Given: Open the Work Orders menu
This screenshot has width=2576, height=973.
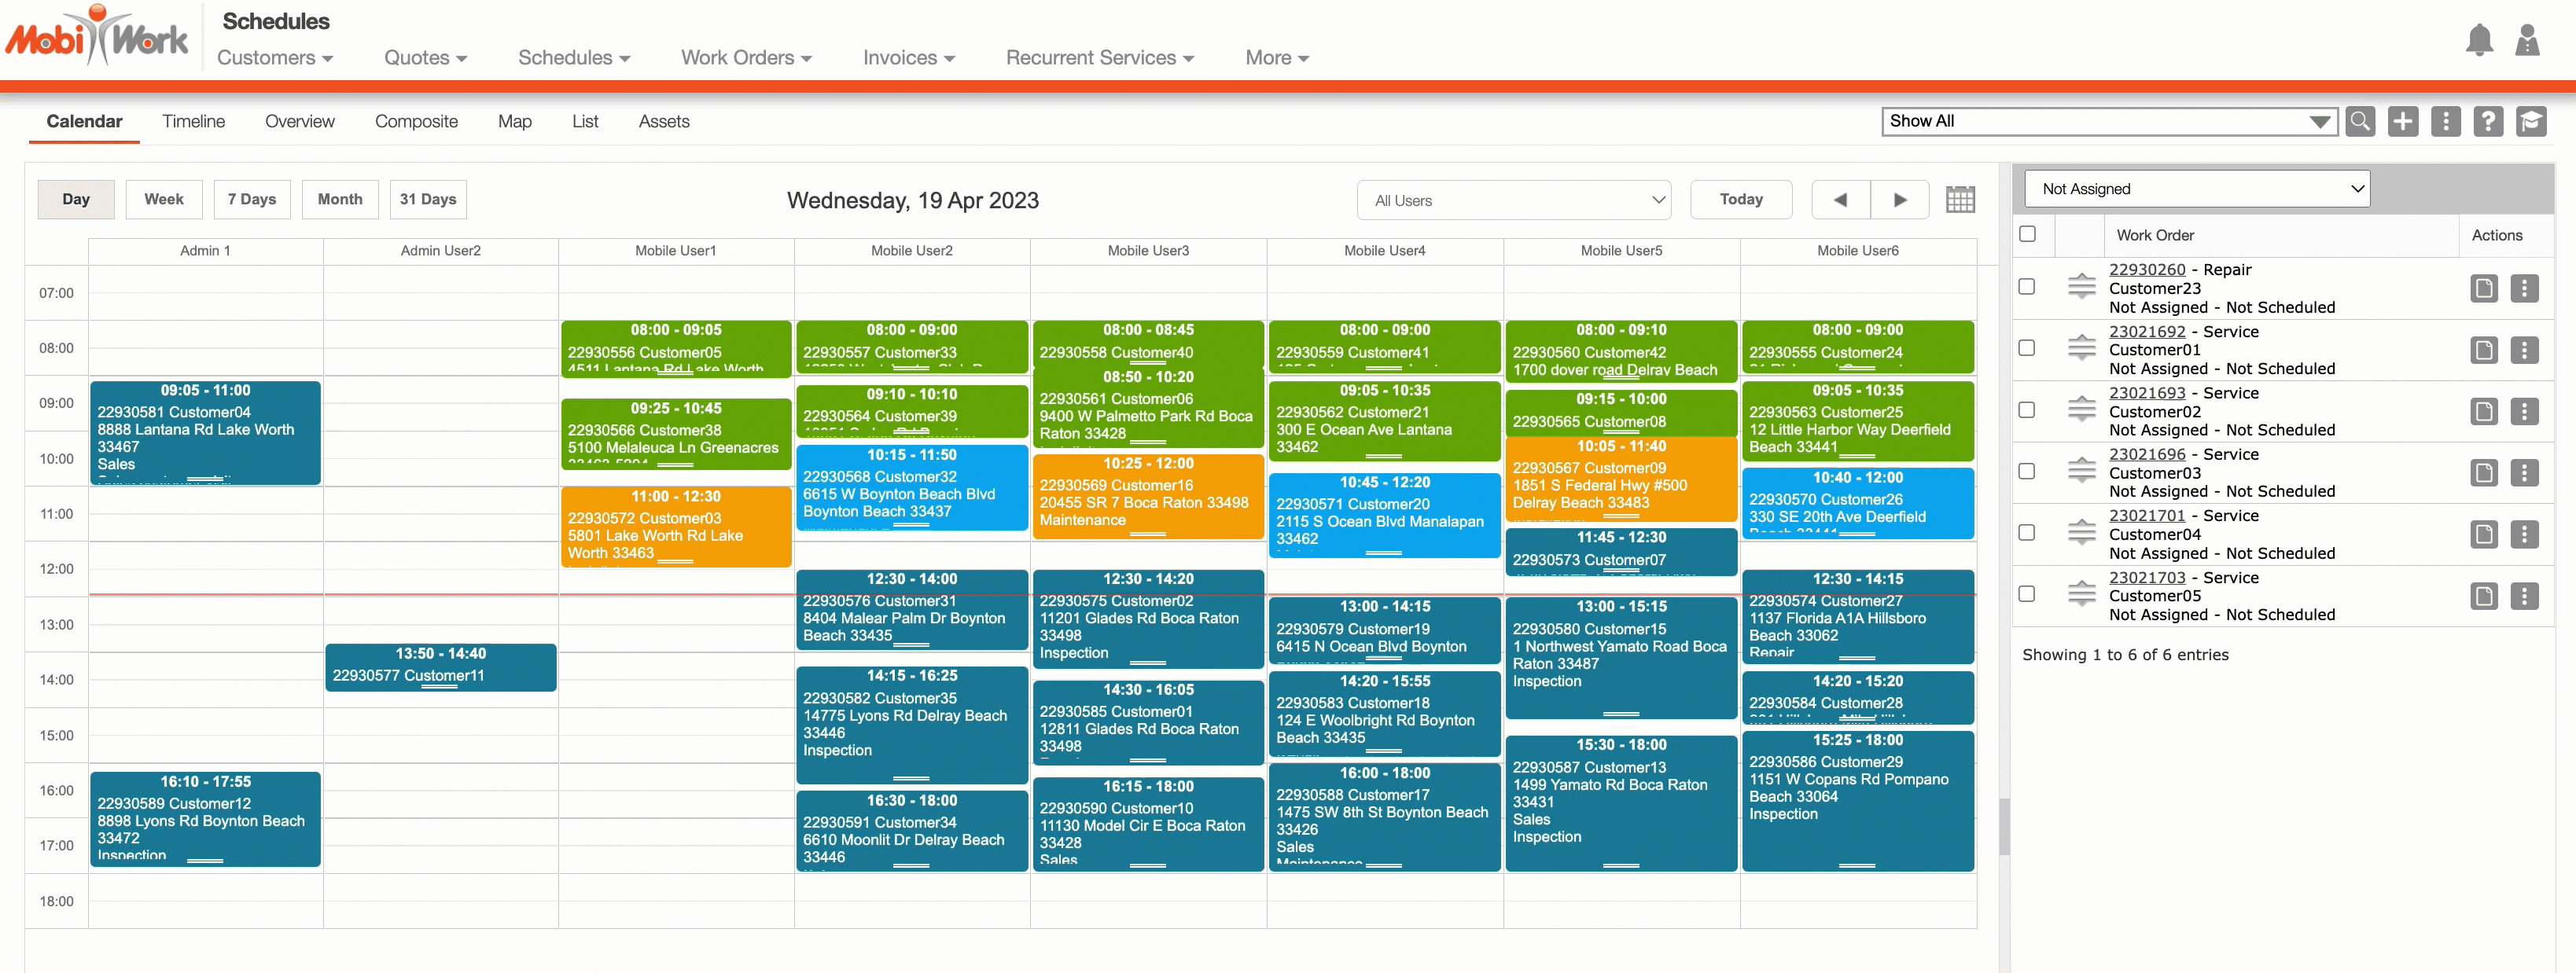Looking at the screenshot, I should coord(746,58).
